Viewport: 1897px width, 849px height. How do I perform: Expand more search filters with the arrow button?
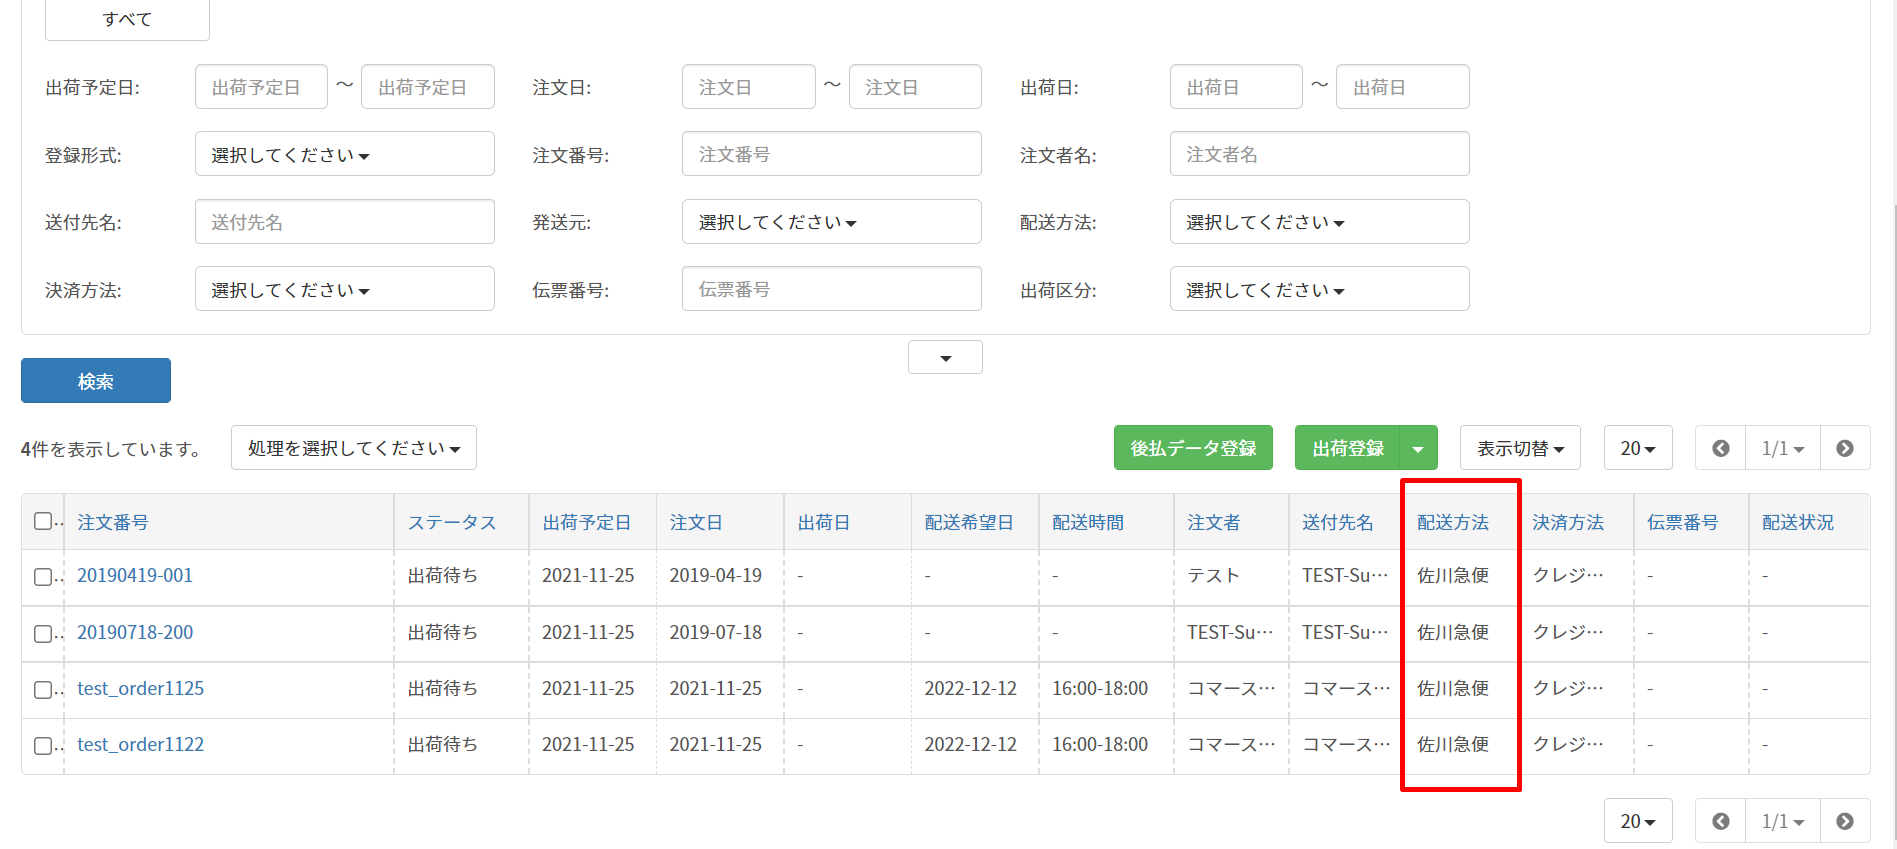pyautogui.click(x=945, y=357)
